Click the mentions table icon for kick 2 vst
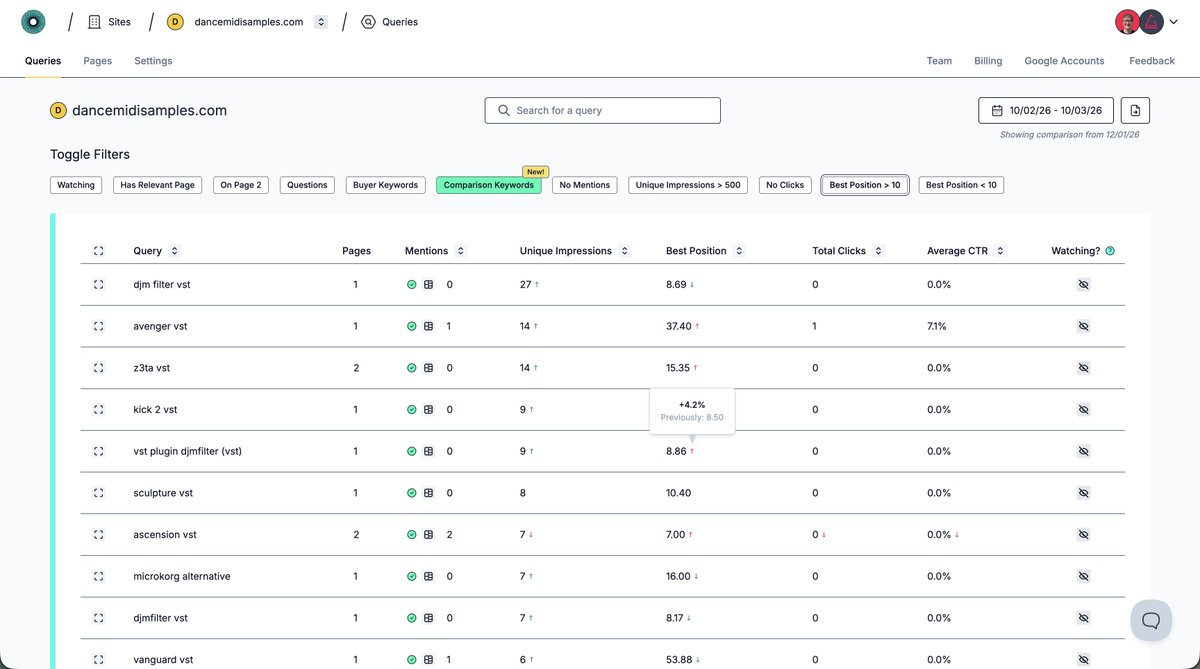Screen dimensions: 1200x669 [x=428, y=410]
